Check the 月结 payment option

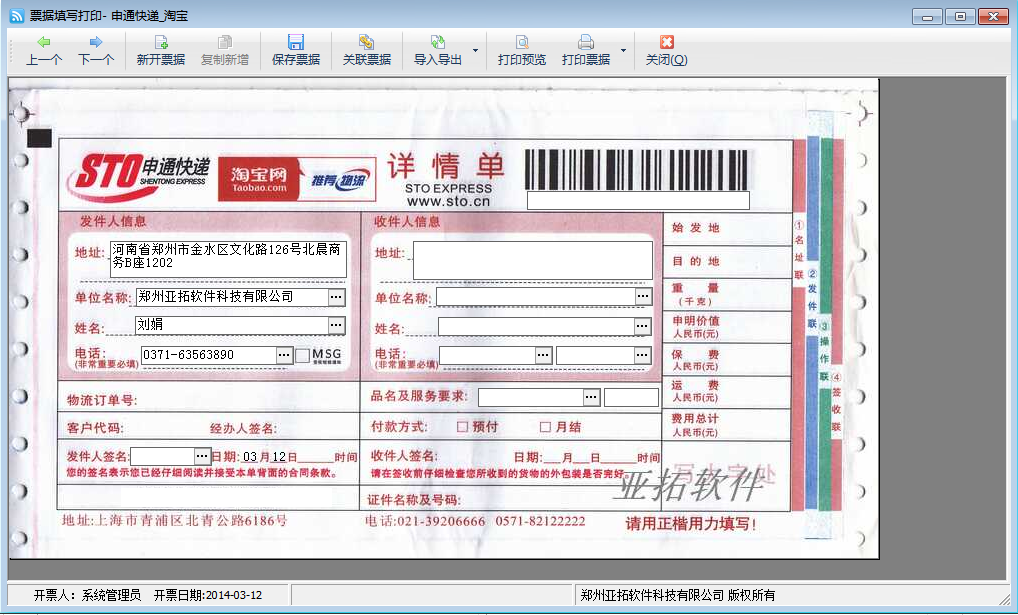[545, 427]
